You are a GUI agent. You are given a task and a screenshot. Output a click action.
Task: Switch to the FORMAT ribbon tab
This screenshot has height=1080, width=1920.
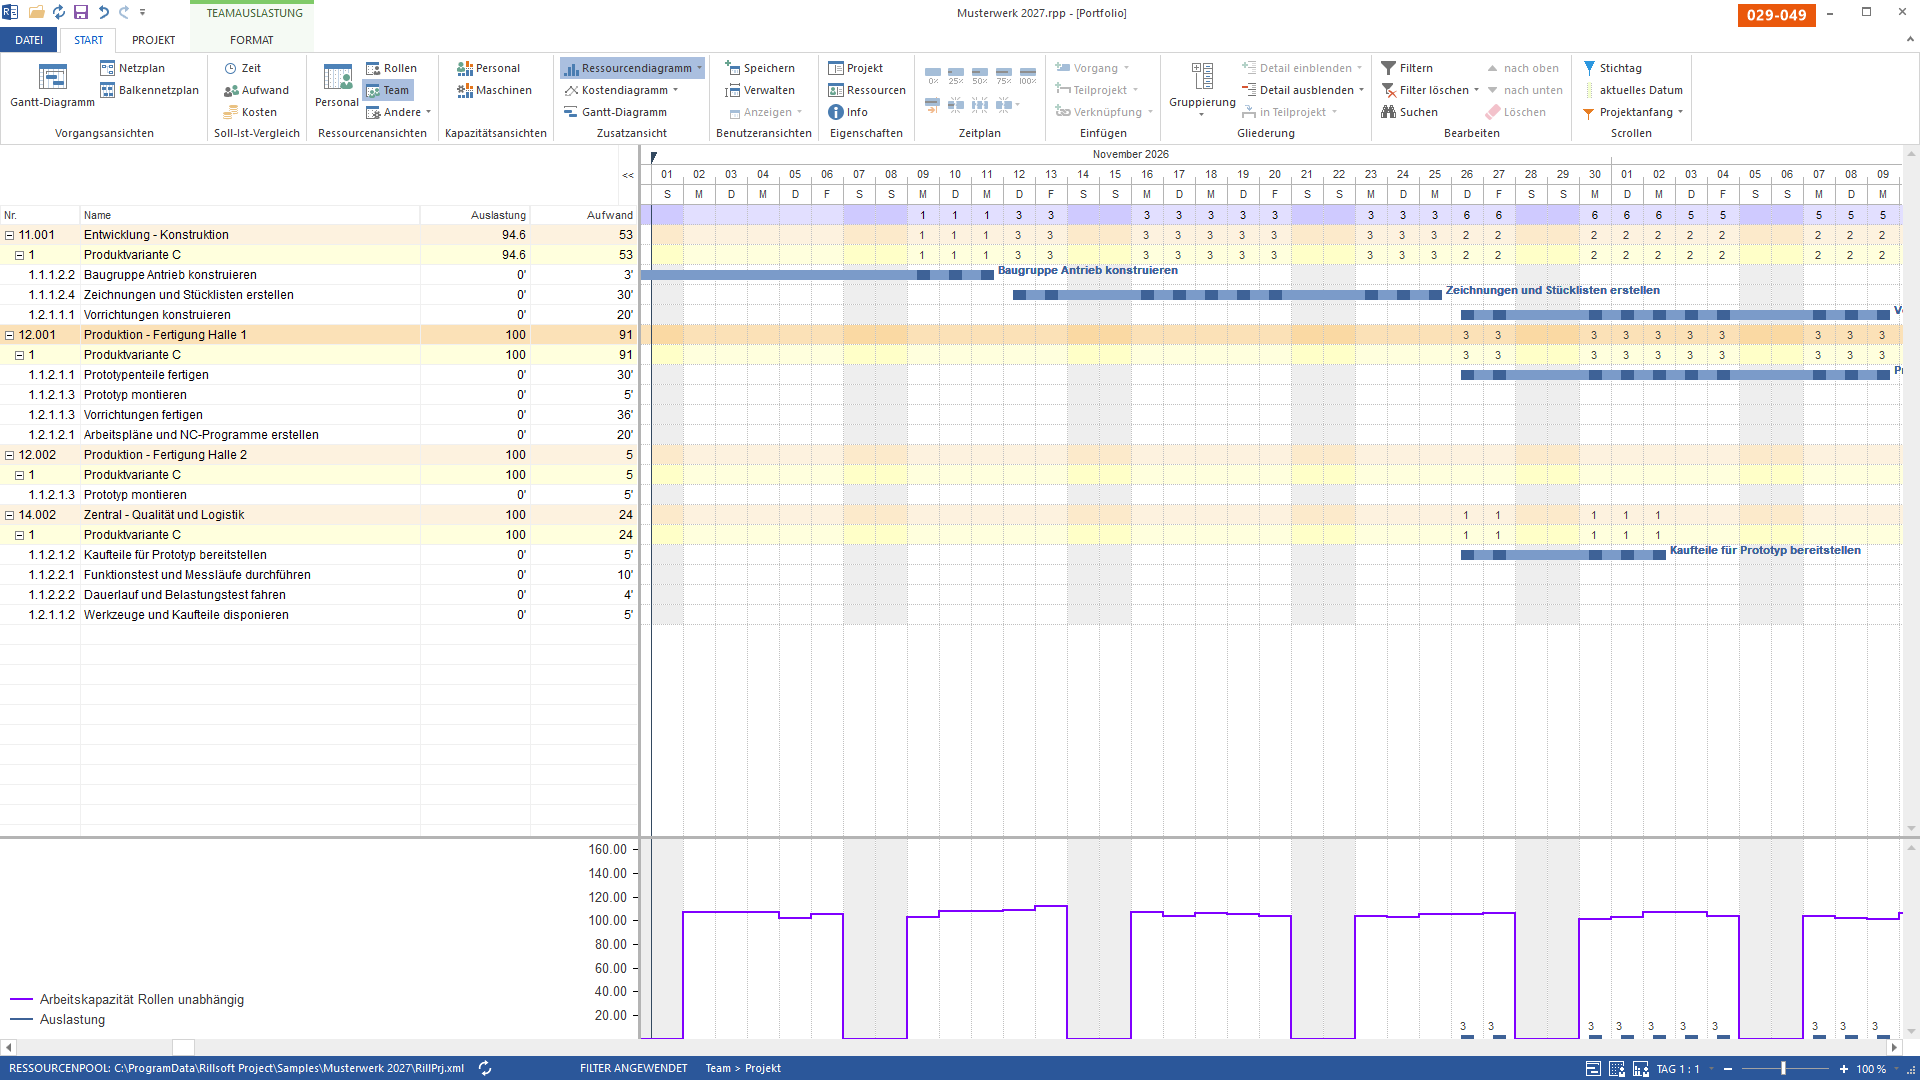(x=251, y=40)
